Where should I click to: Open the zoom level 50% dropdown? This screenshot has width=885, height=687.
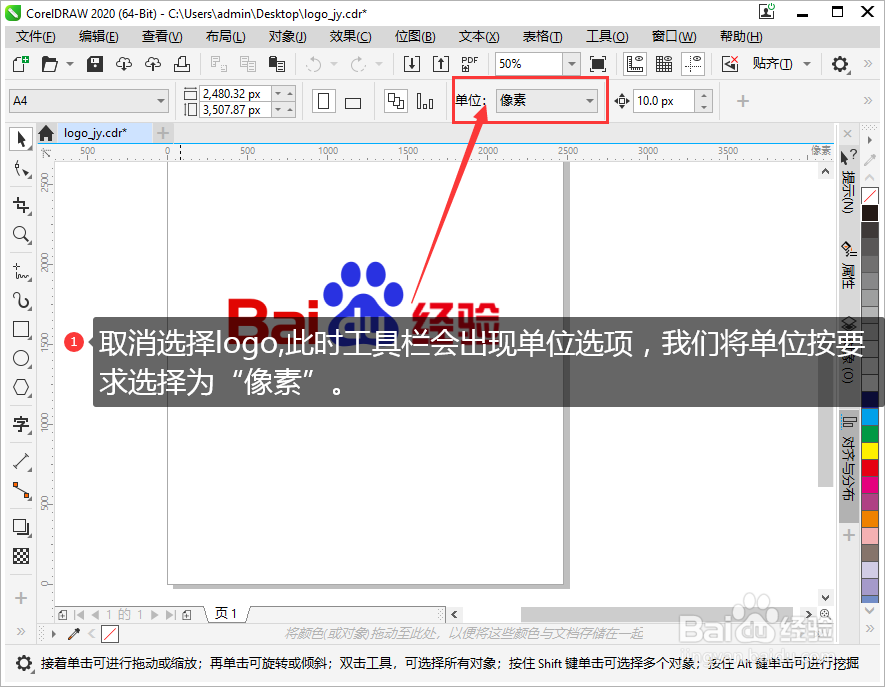[x=571, y=64]
